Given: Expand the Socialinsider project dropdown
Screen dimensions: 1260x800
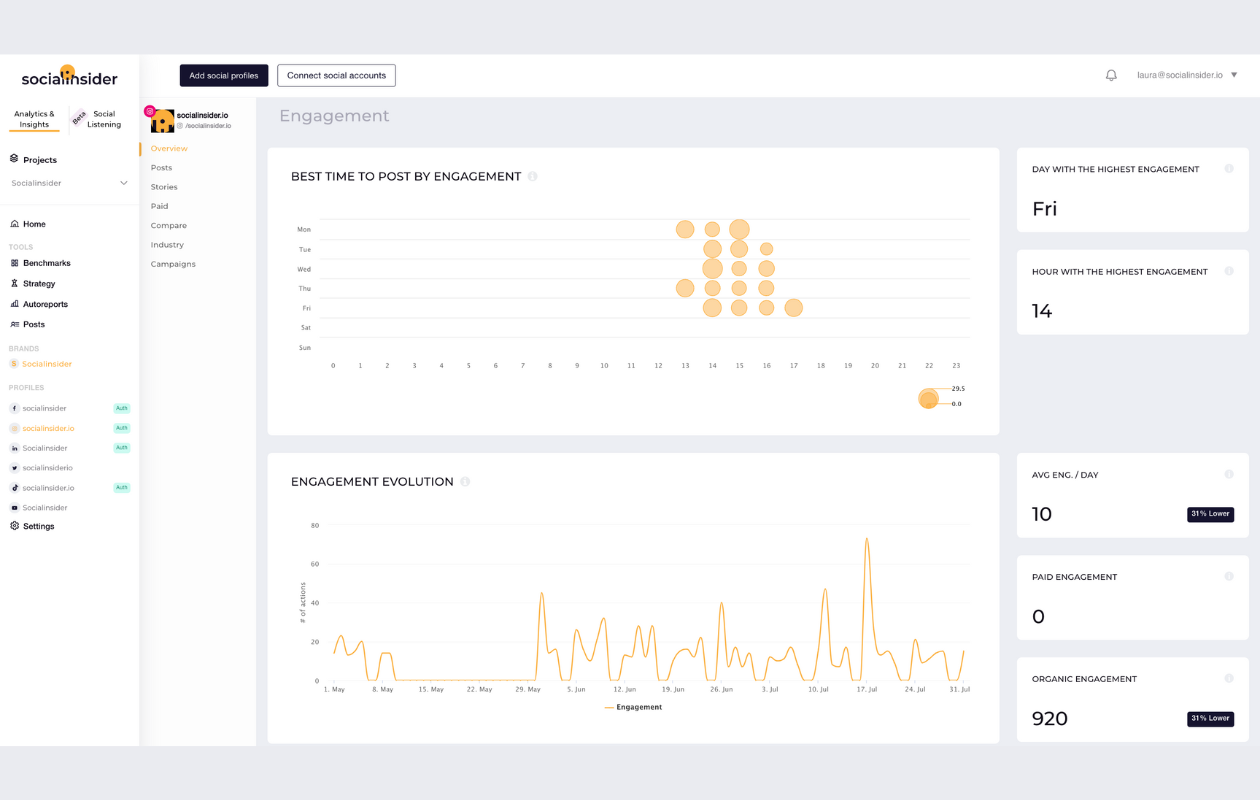Looking at the screenshot, I should click(69, 183).
